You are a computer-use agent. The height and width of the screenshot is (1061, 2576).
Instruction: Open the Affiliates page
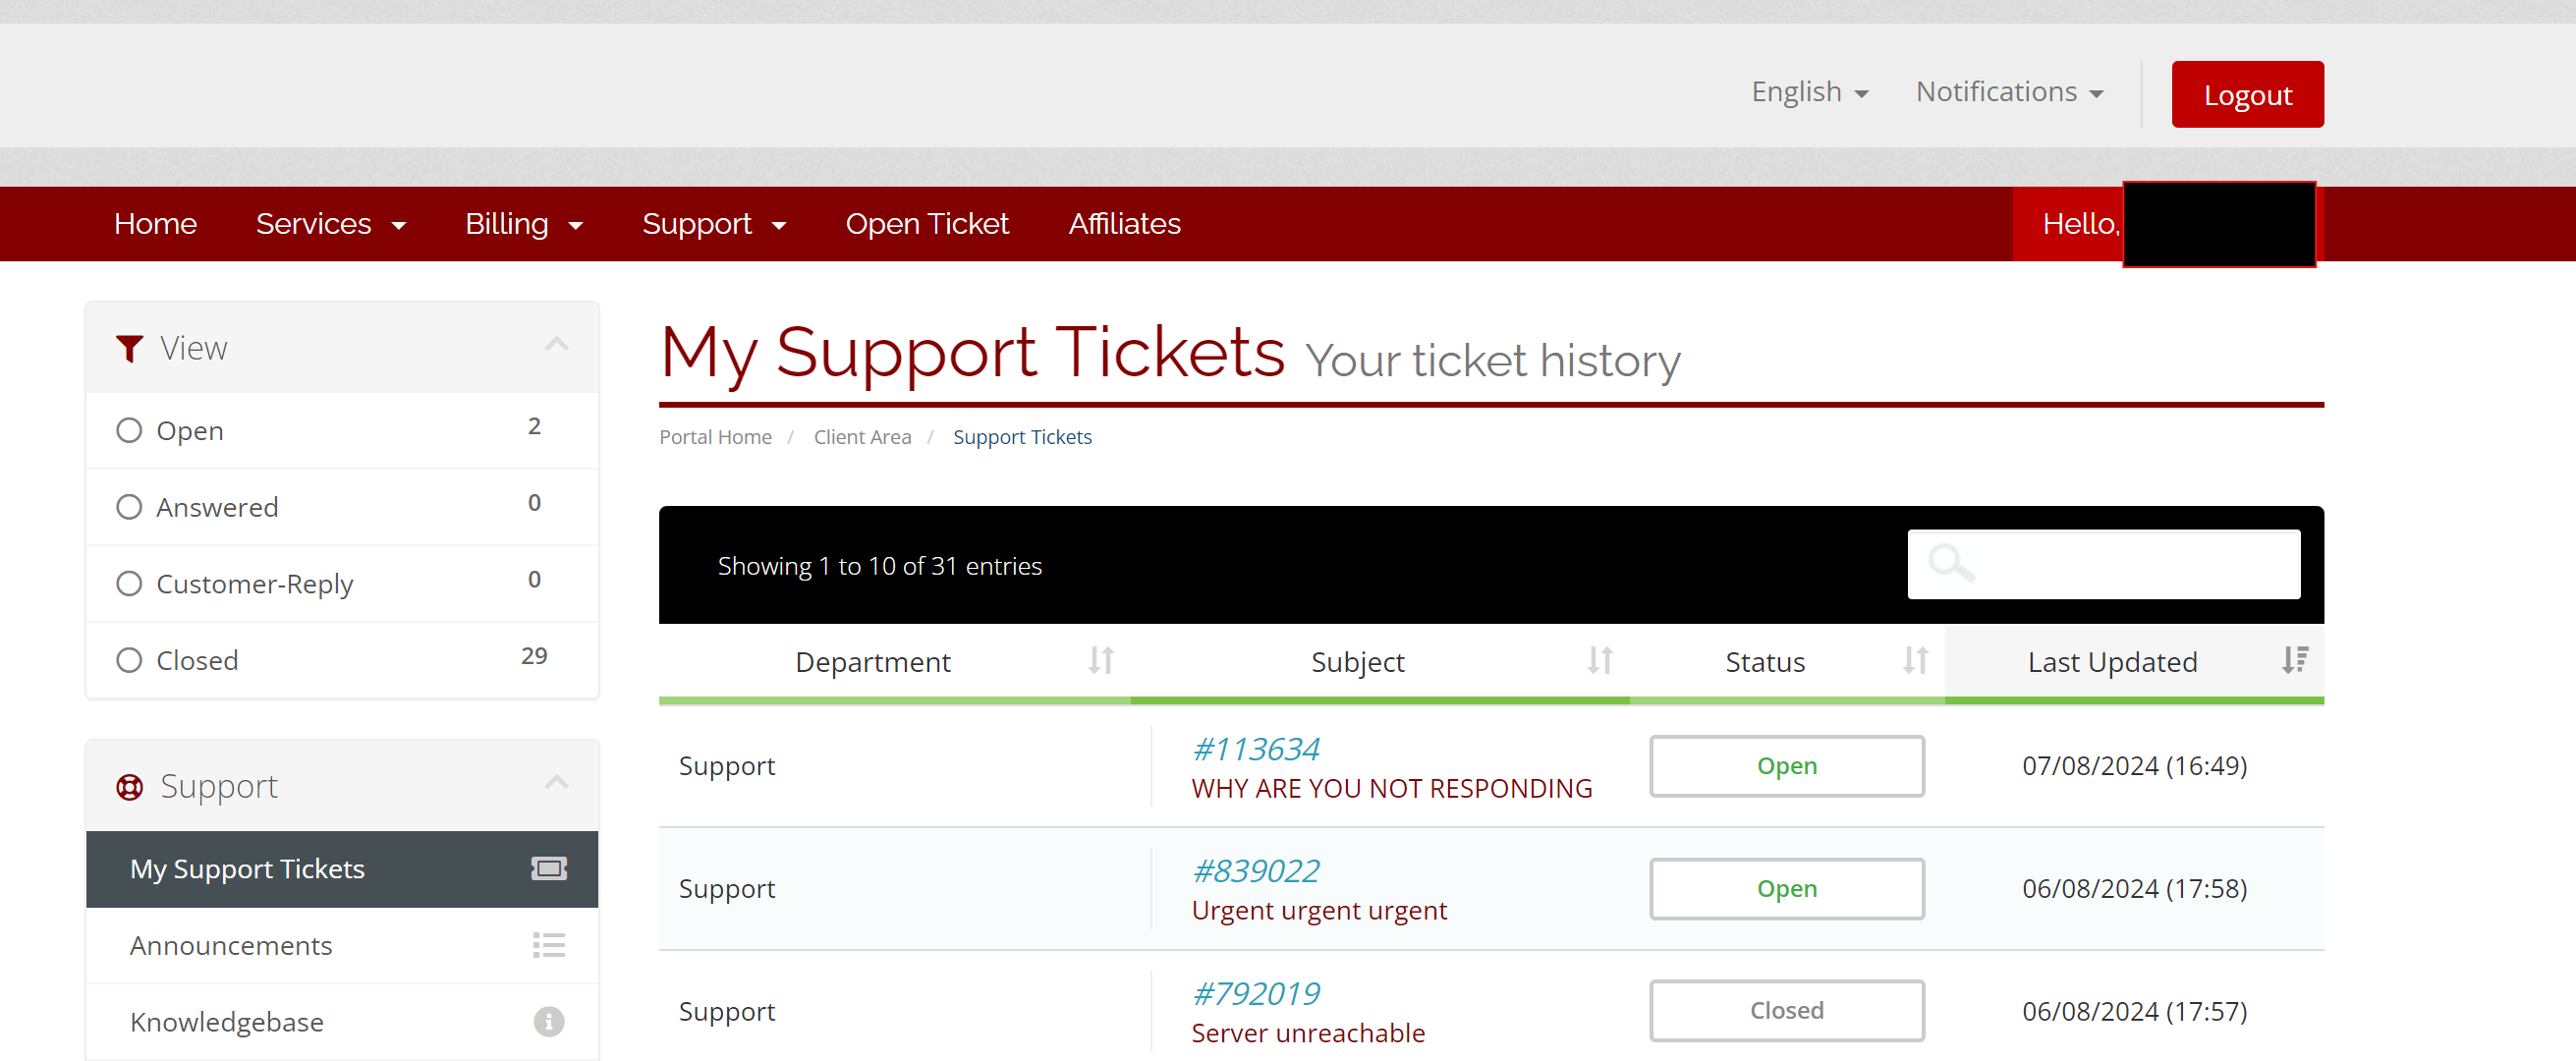point(1125,224)
